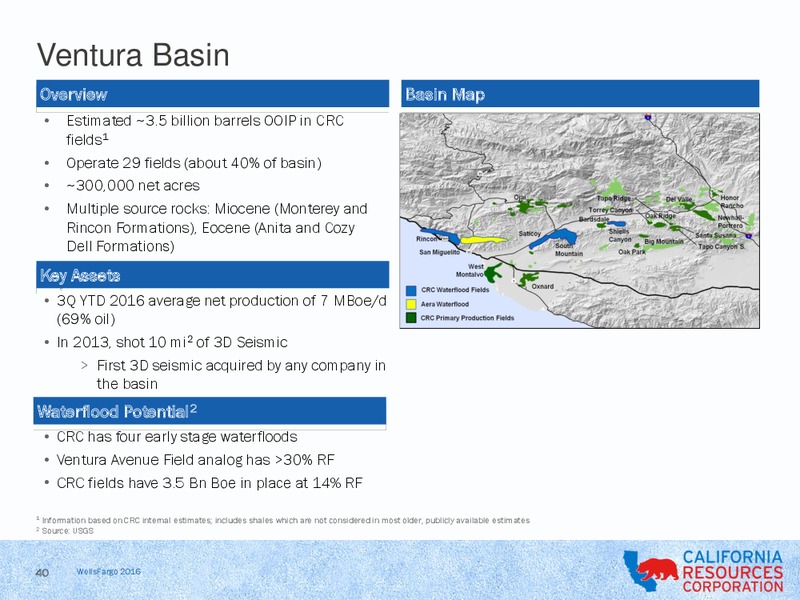This screenshot has height=600, width=800.
Task: Click the 'CALIFORNIA RESOURCES CORPORATION' logo text
Action: coord(732,571)
